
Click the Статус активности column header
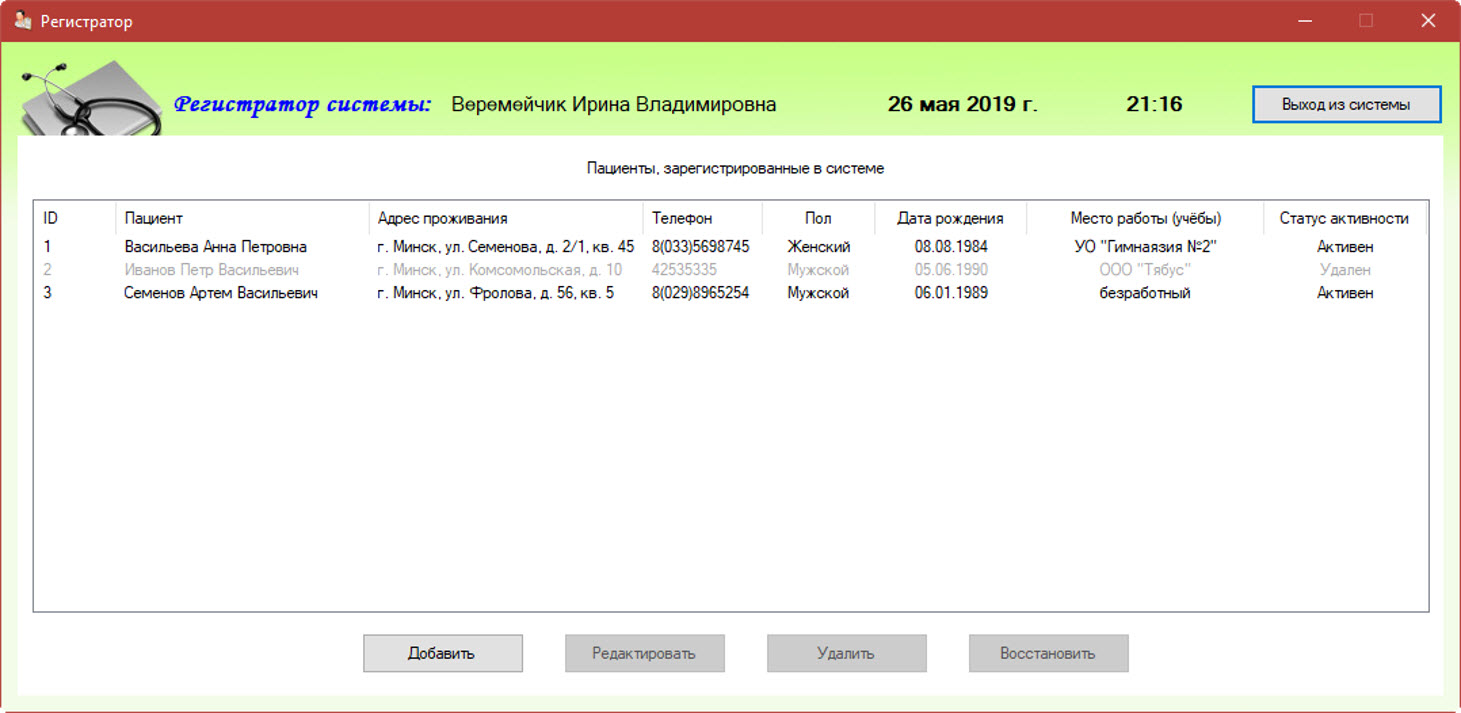coord(1344,217)
